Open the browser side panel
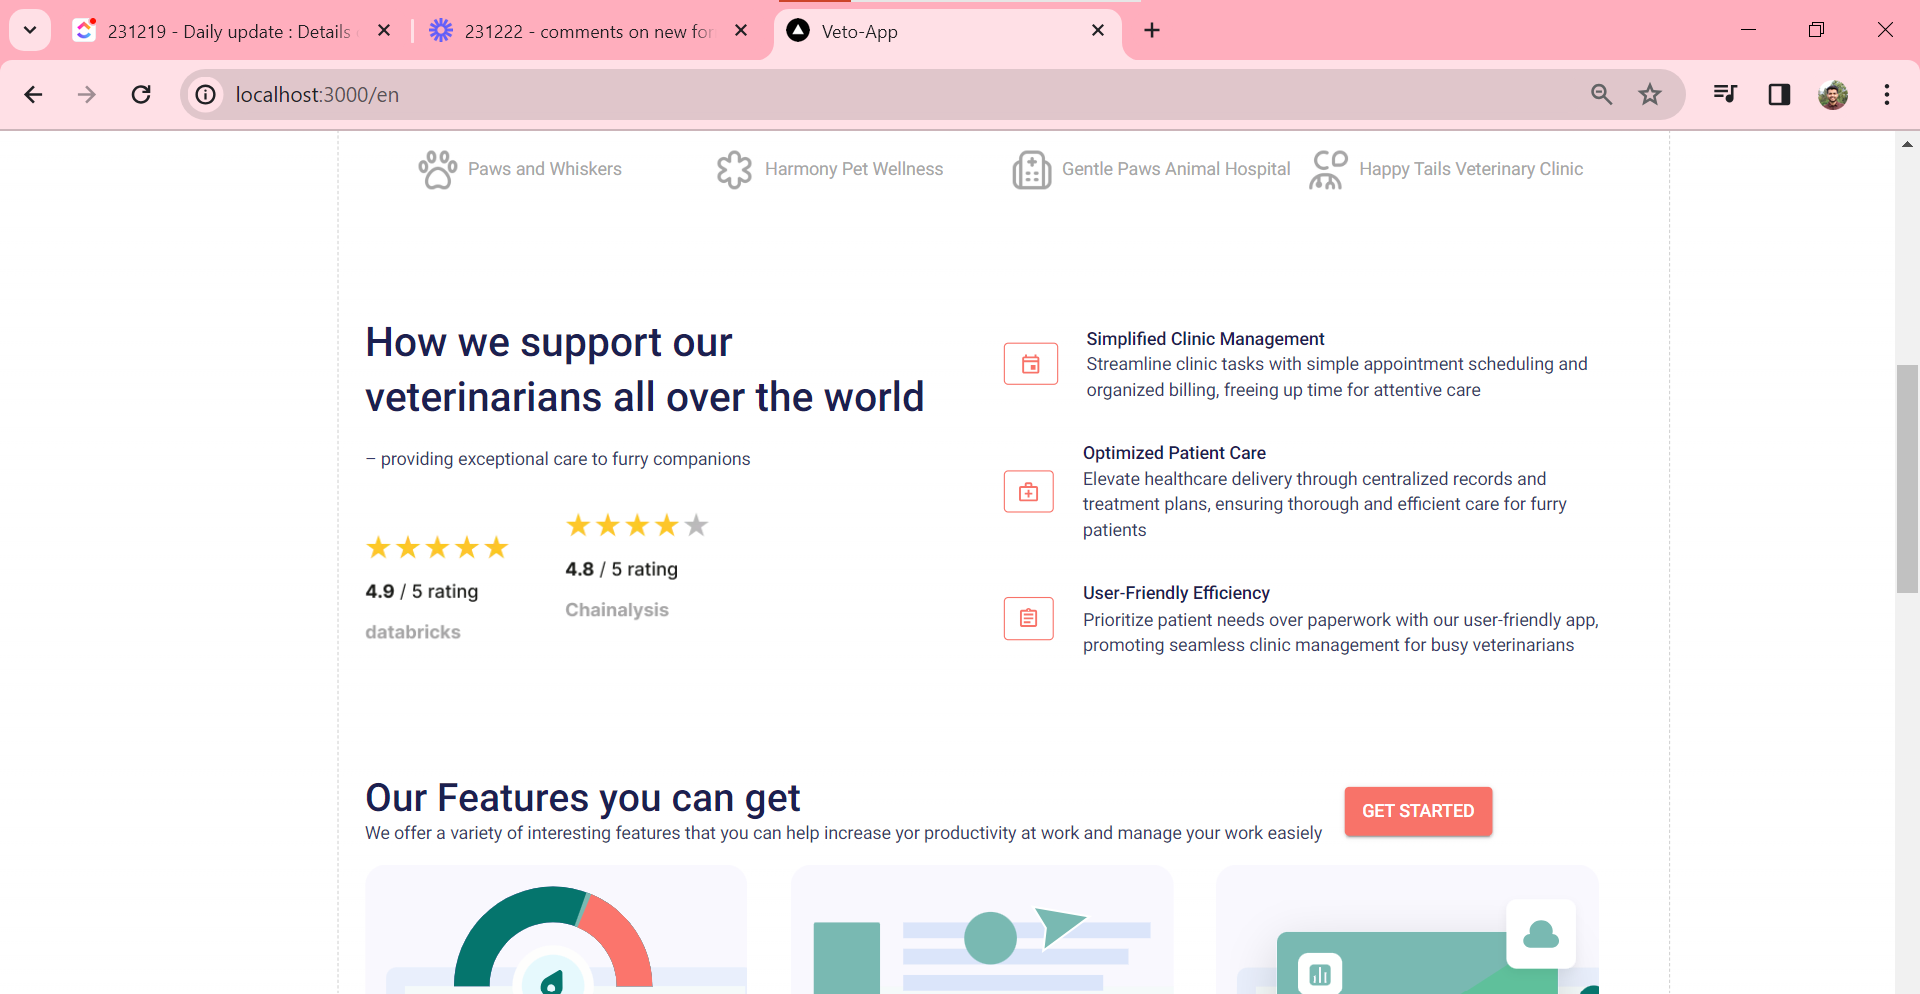Viewport: 1920px width, 994px height. (1779, 95)
